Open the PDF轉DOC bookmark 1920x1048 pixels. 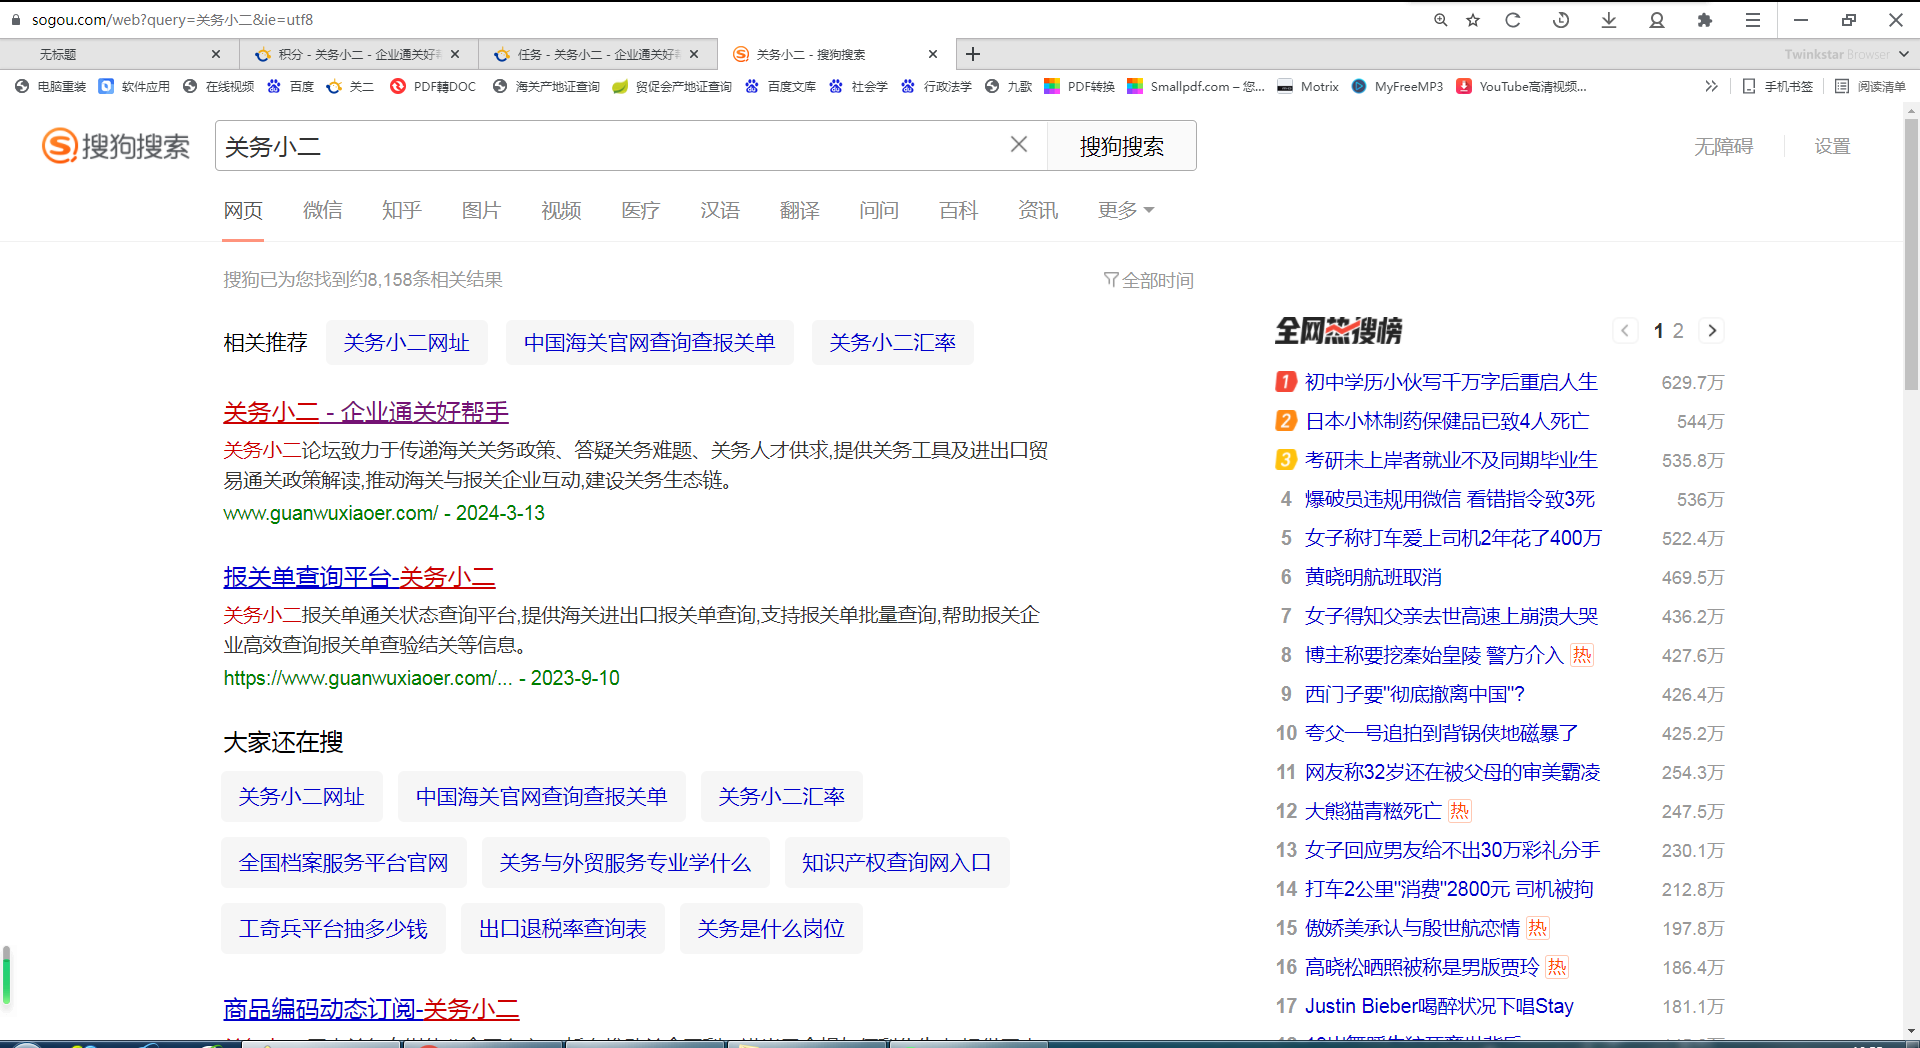pyautogui.click(x=433, y=86)
